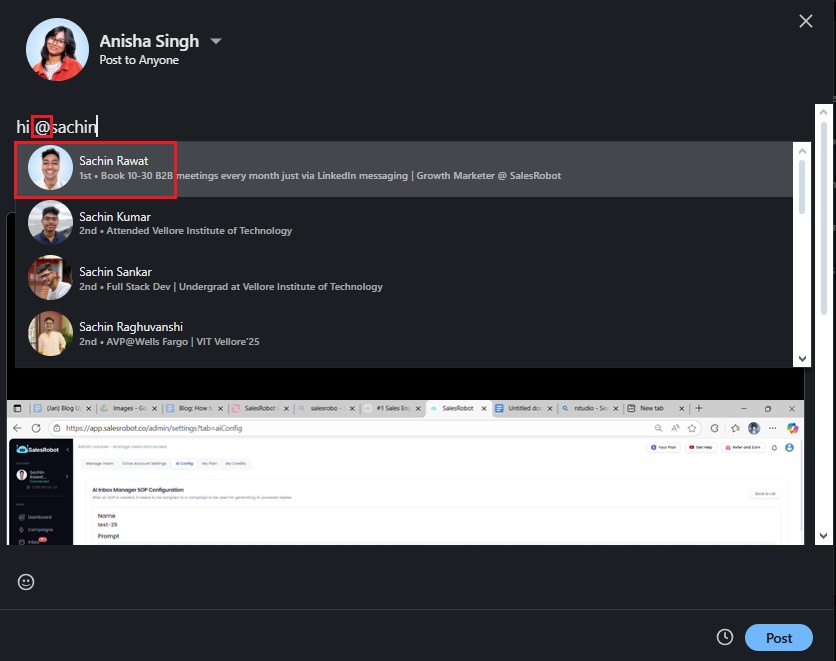Click the 'New tab' browser tab in the attached screenshot
Image resolution: width=836 pixels, height=661 pixels.
(656, 408)
